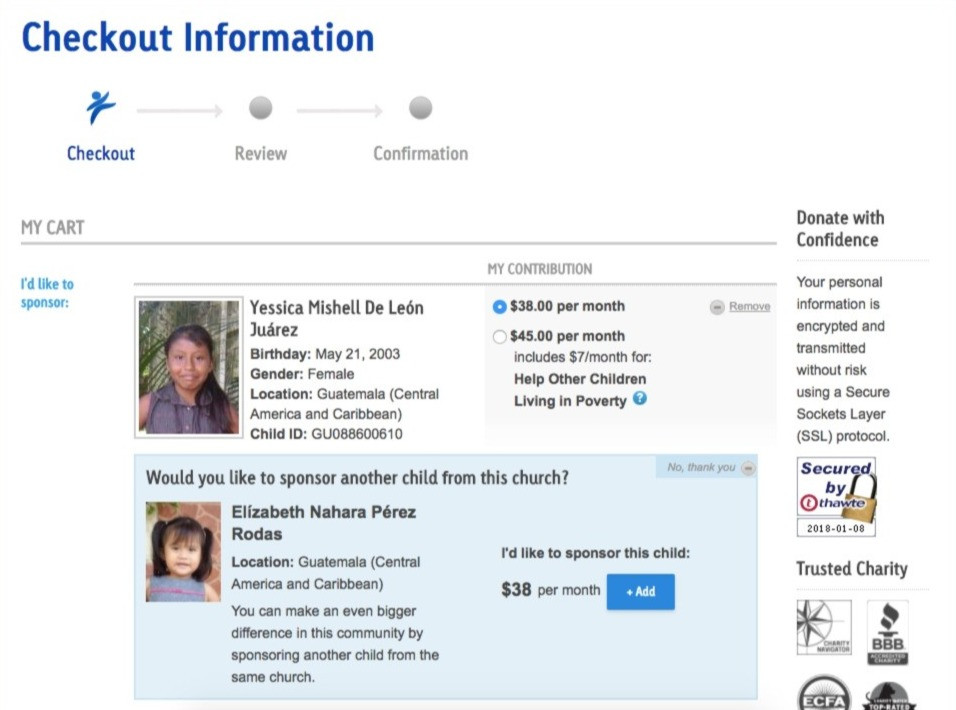Select the $38.00 per month option
This screenshot has height=710, width=956.
[500, 307]
